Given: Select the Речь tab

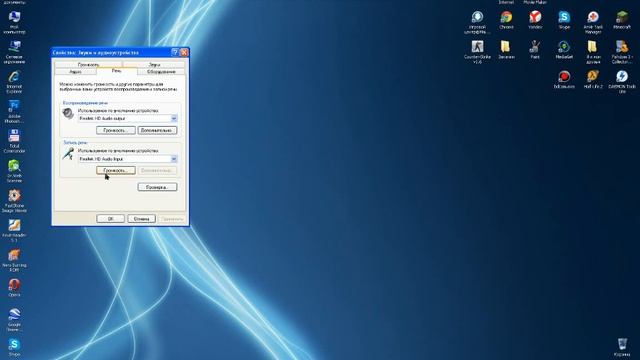Looking at the screenshot, I should click(x=117, y=71).
